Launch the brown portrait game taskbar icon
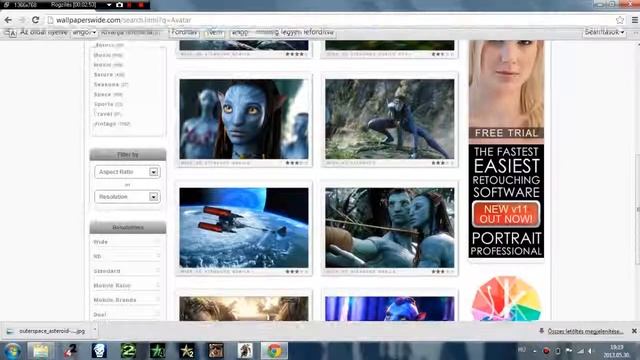This screenshot has height=360, width=640. click(216, 351)
